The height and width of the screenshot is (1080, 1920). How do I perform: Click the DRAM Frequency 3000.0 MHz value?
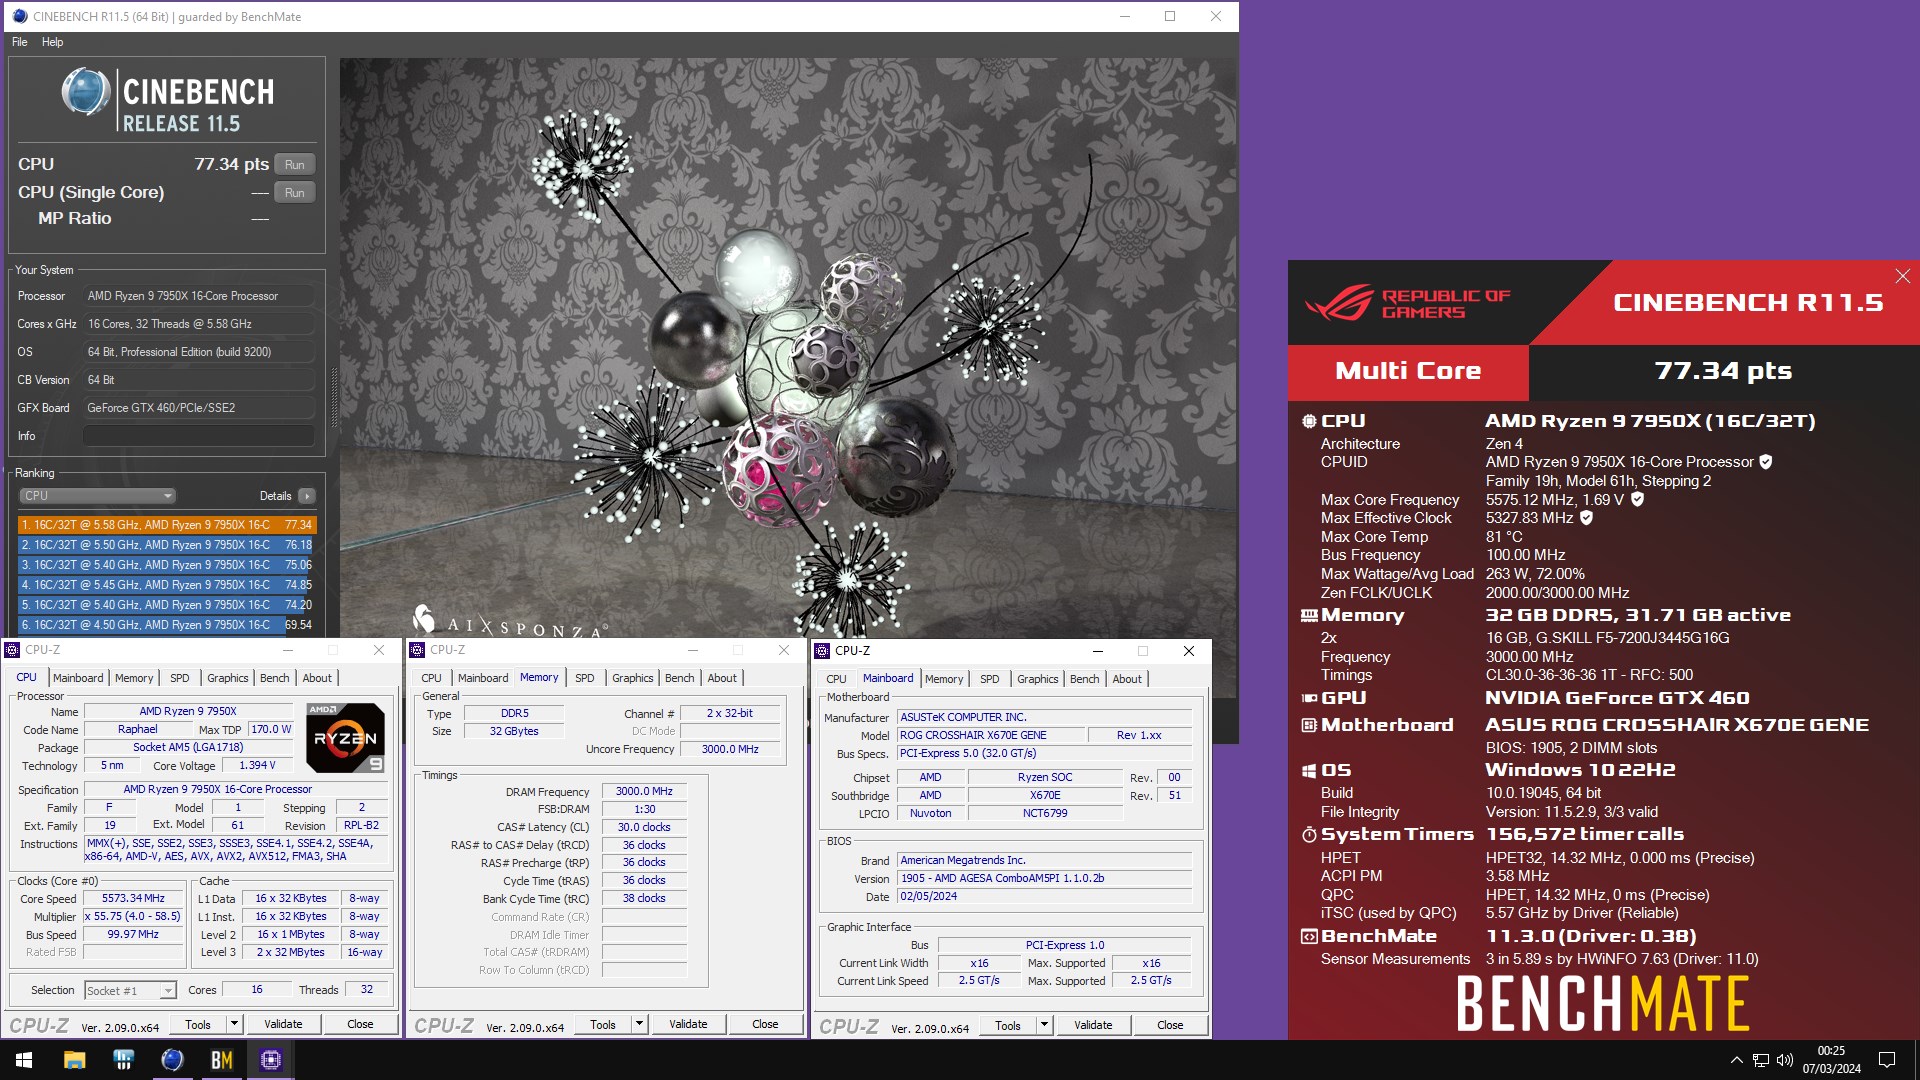(x=644, y=791)
